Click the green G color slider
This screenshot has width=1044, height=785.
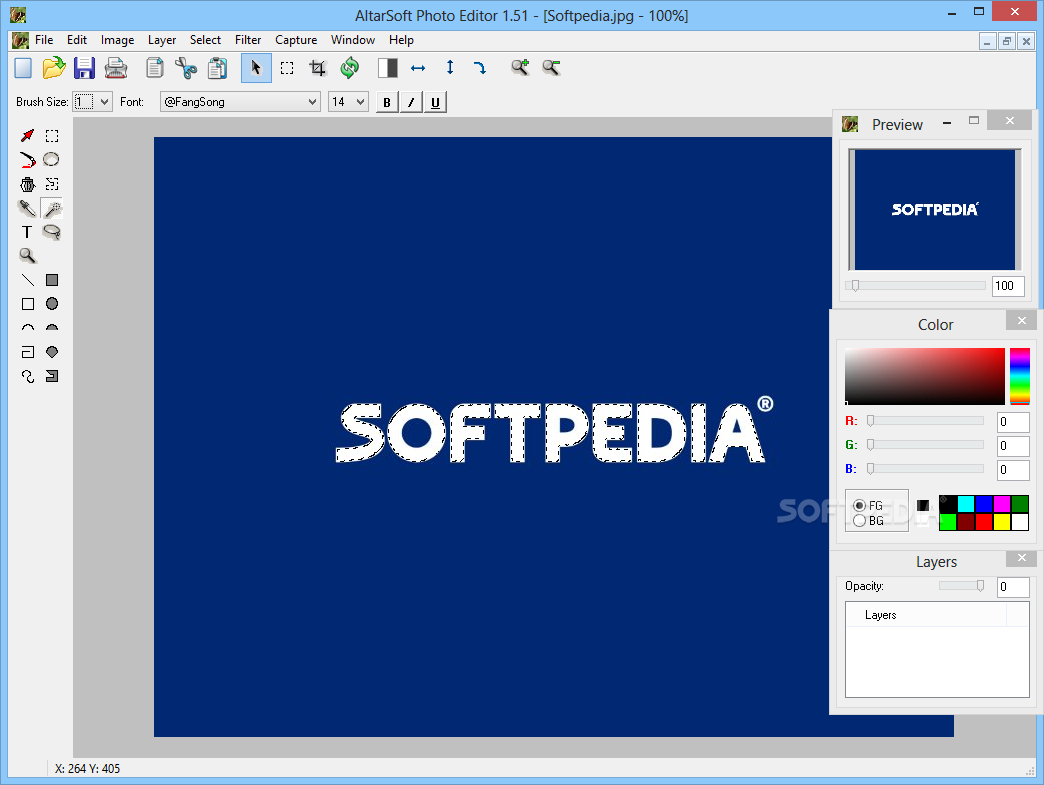(925, 445)
